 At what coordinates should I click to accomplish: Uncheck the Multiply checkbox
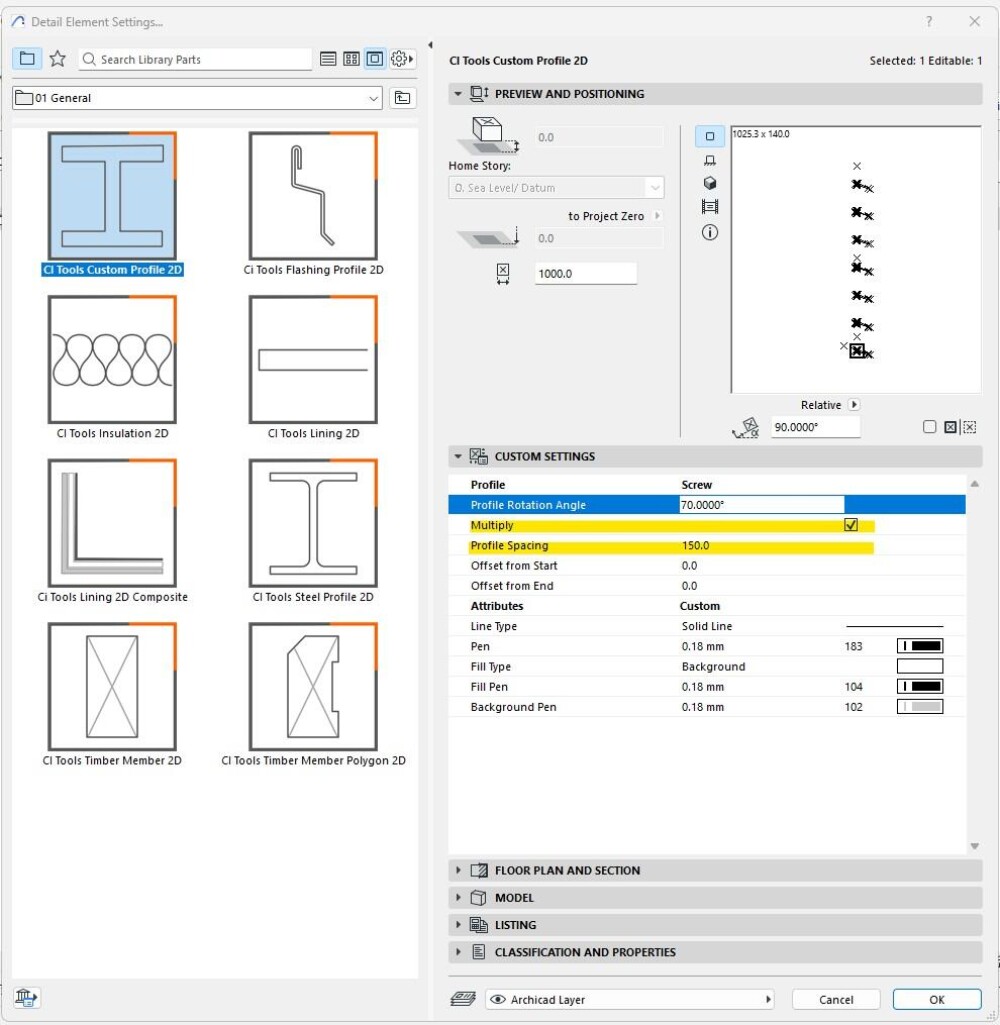(x=851, y=525)
